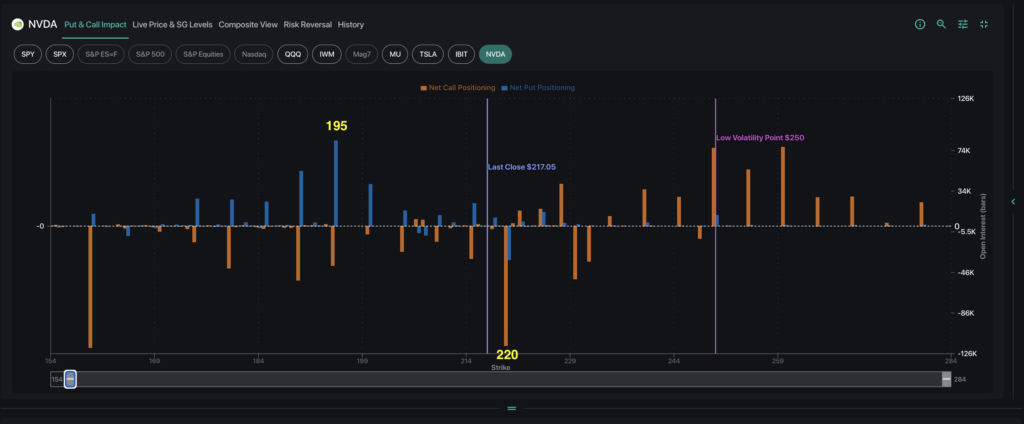
Task: Click the 214 strike axis label
Action: tap(466, 361)
